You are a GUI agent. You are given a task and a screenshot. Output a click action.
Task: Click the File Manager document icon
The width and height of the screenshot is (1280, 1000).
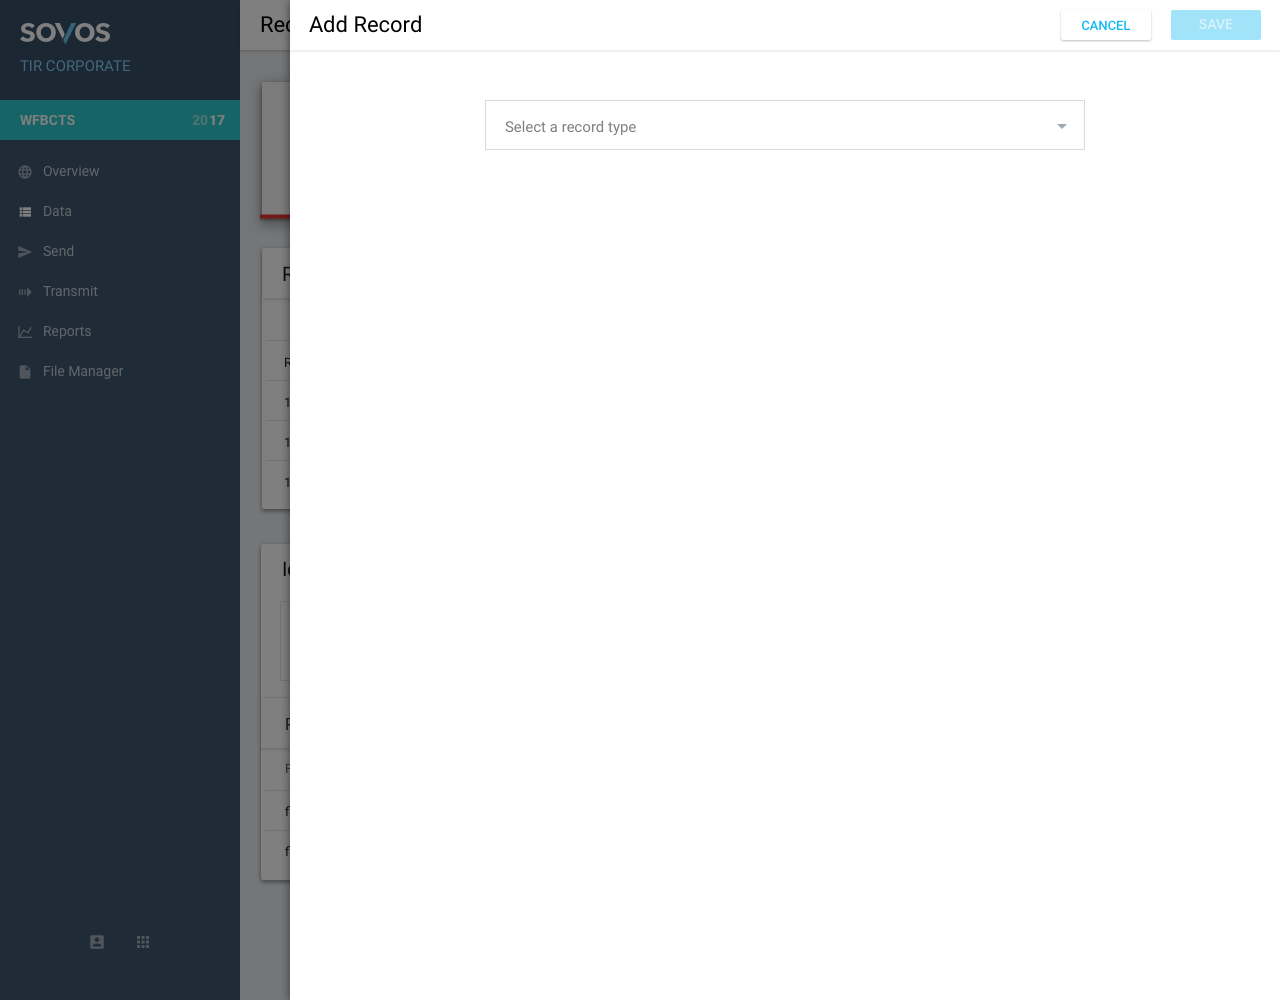coord(25,372)
